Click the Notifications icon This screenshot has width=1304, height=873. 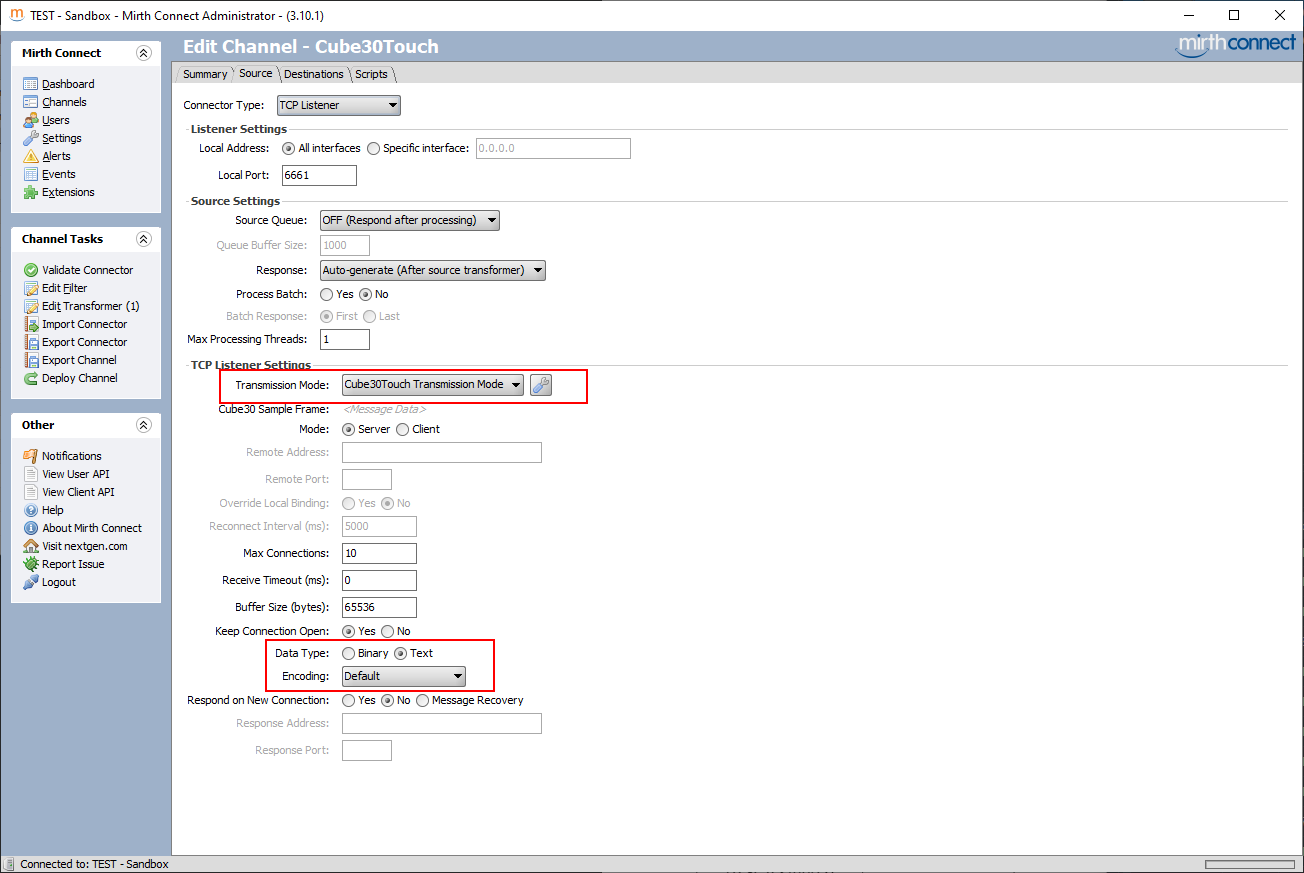pos(31,456)
